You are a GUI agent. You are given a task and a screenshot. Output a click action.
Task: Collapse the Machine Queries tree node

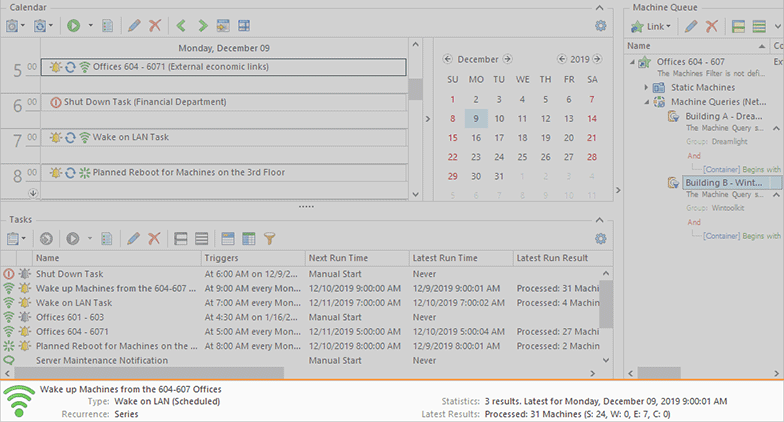point(647,103)
